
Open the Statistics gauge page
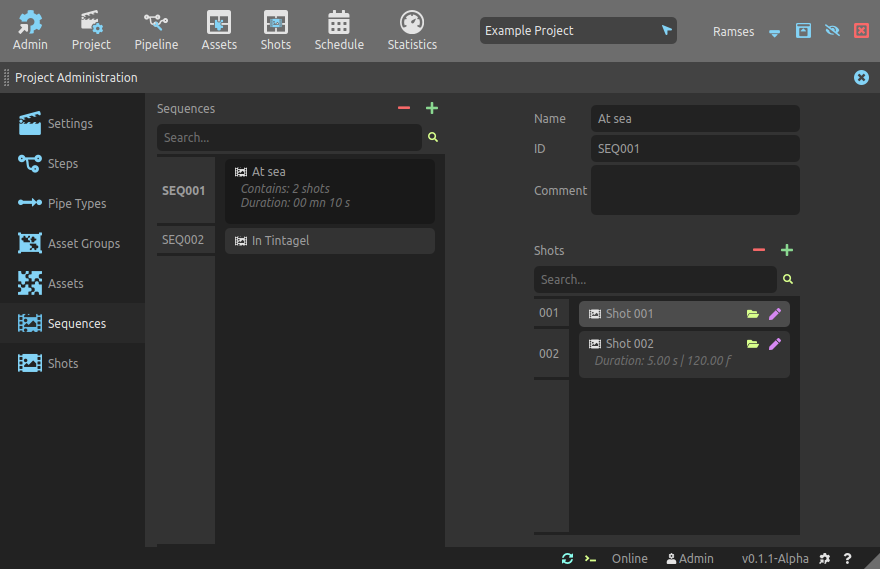(x=412, y=30)
